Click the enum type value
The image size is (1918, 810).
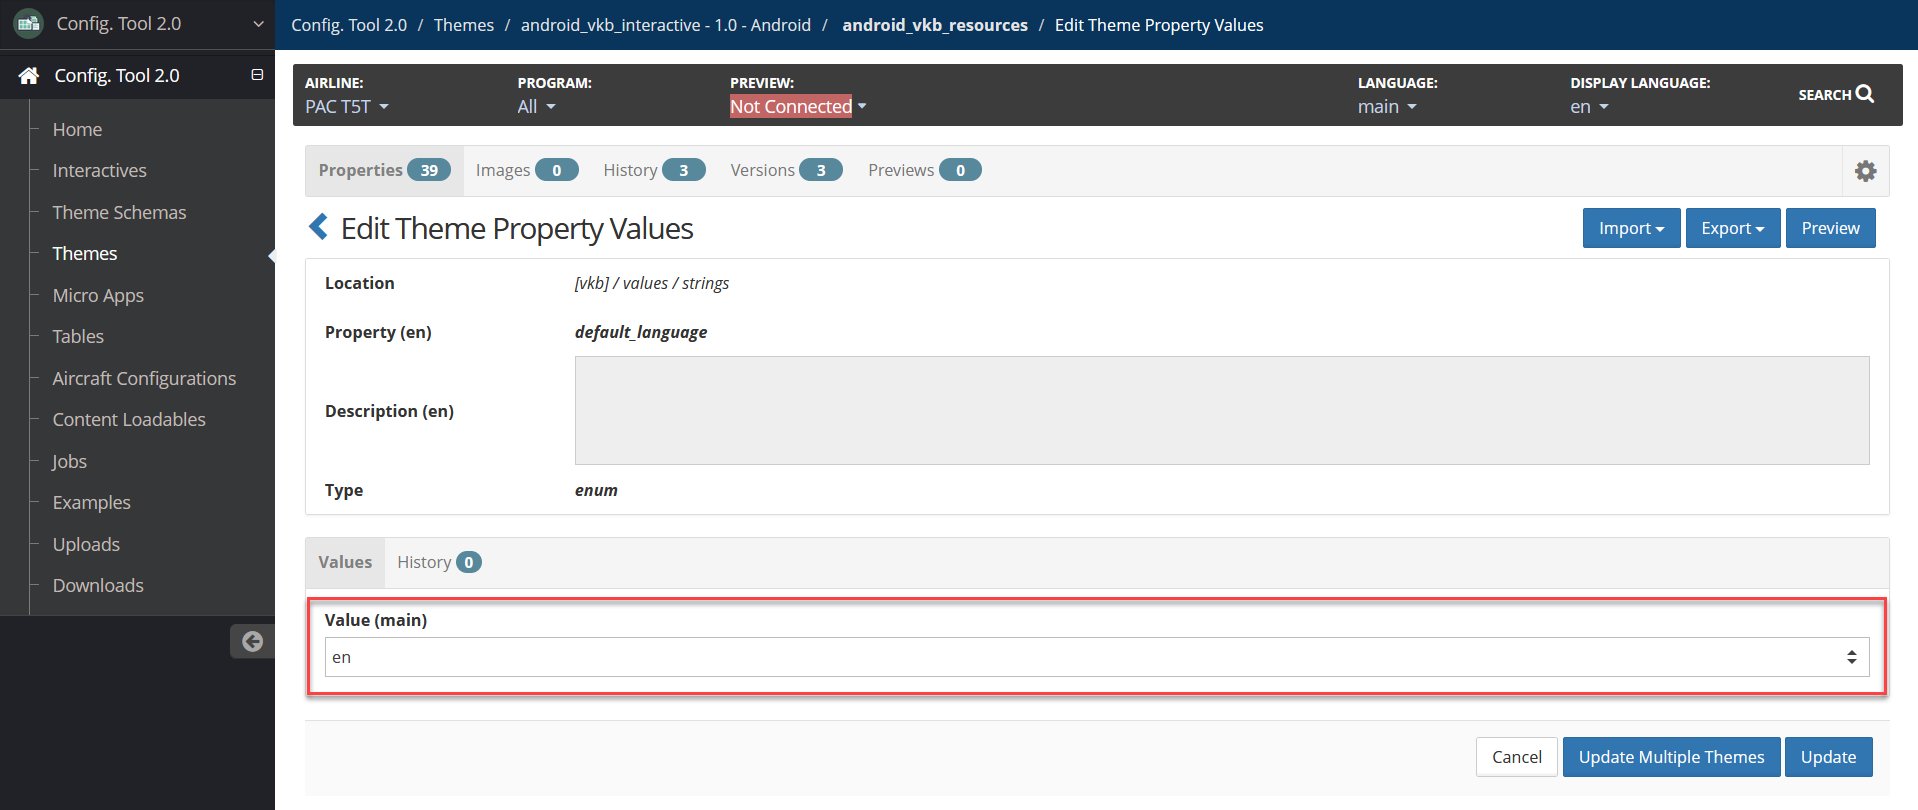click(x=596, y=490)
